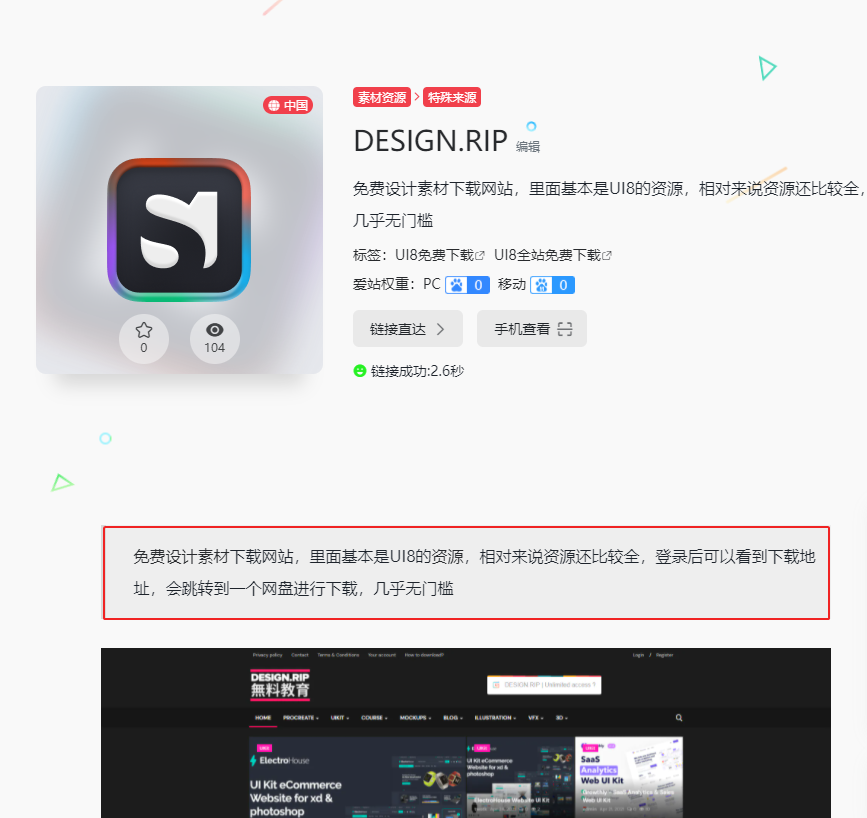
Task: Click the chevron arrow in 链接直达
Action: [x=441, y=329]
